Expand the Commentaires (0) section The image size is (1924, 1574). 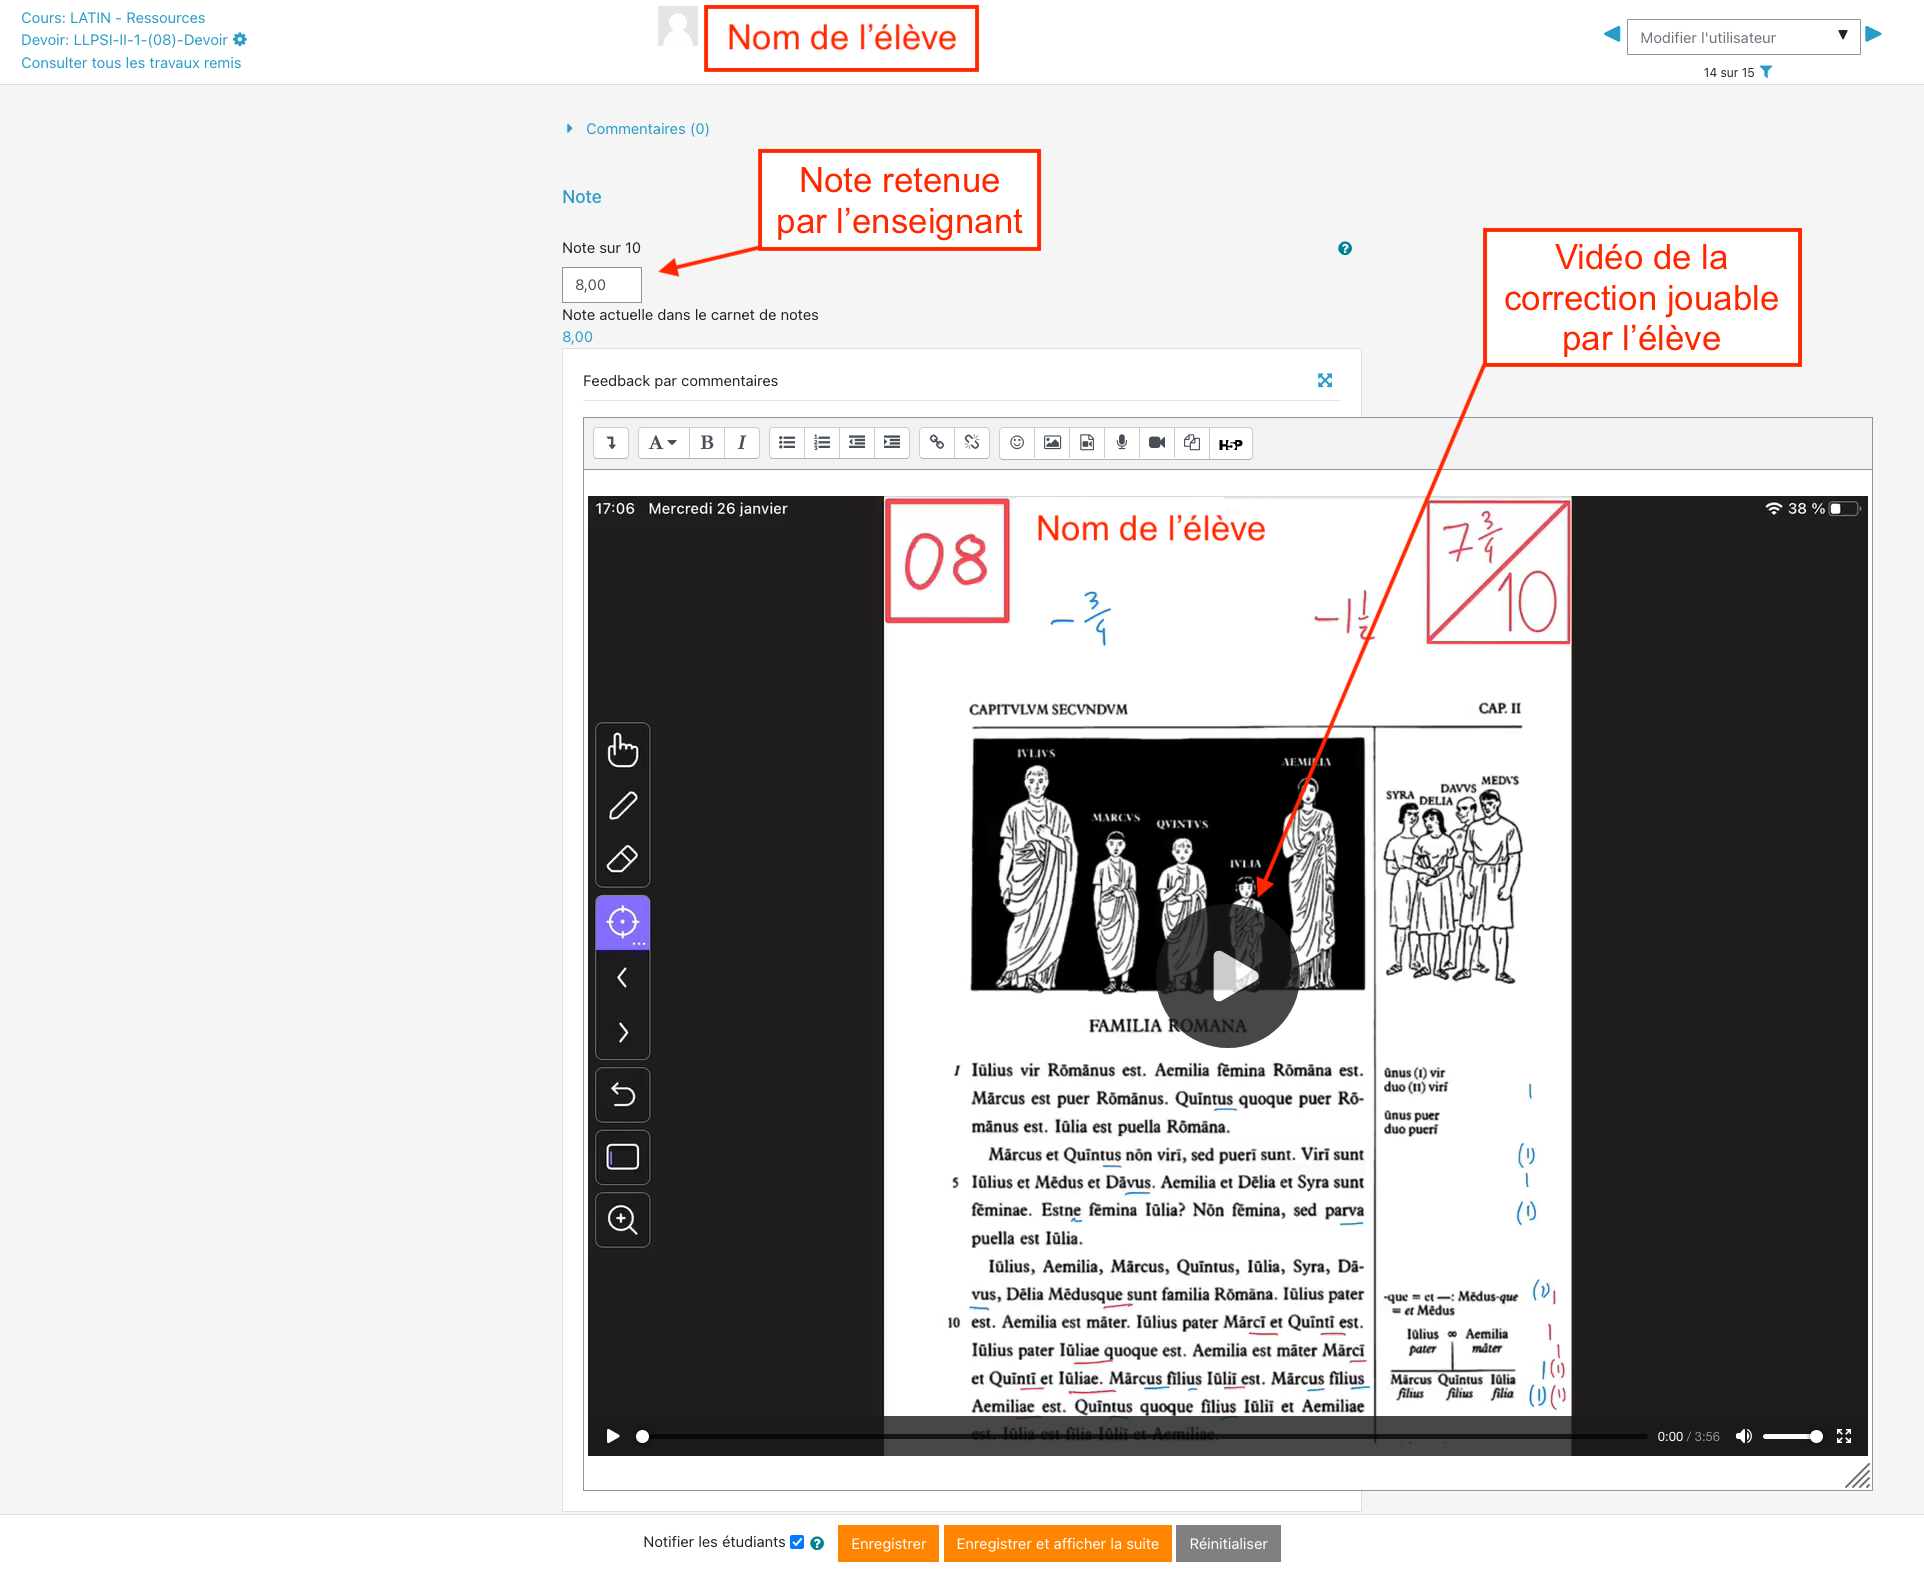point(646,129)
